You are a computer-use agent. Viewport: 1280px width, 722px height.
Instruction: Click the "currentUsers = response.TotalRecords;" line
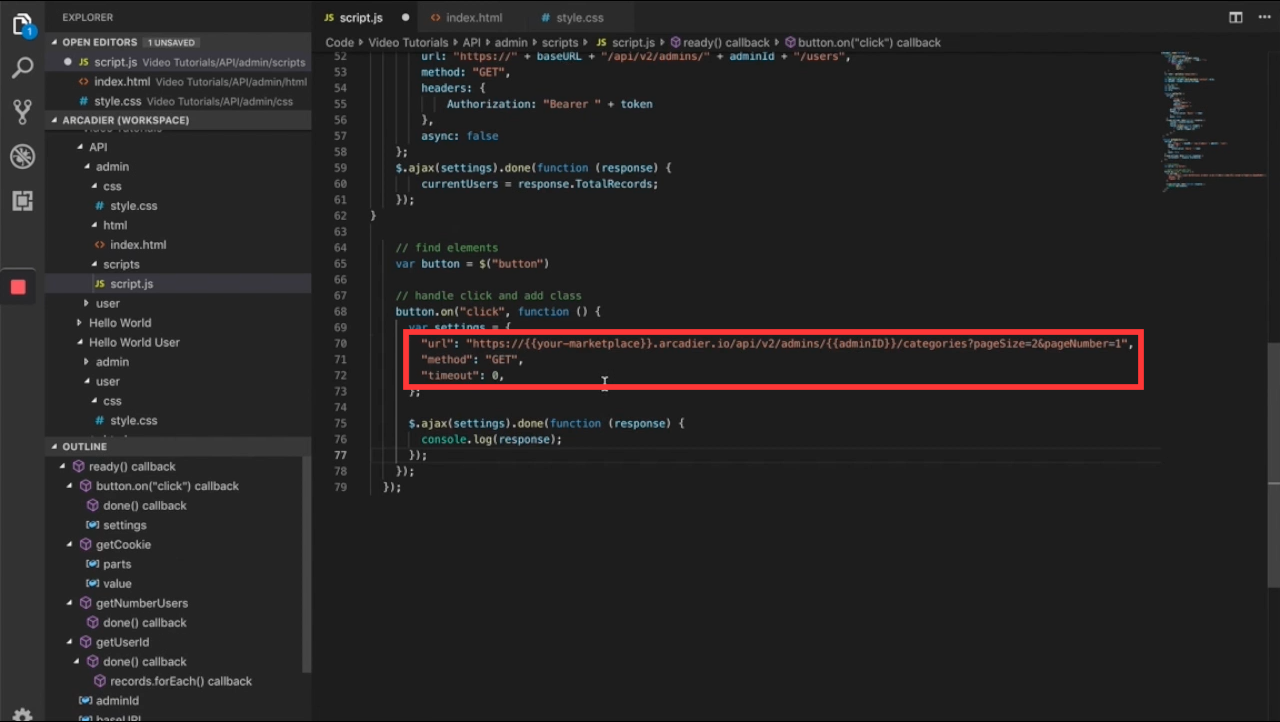coord(539,184)
